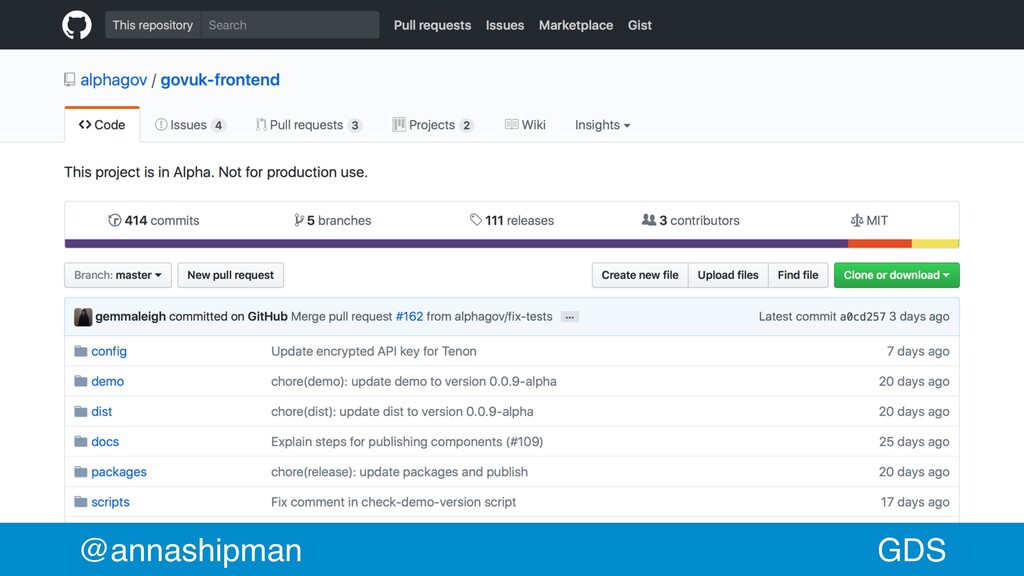Open the config folder icon
Screen dimensions: 1024x576
click(81, 351)
